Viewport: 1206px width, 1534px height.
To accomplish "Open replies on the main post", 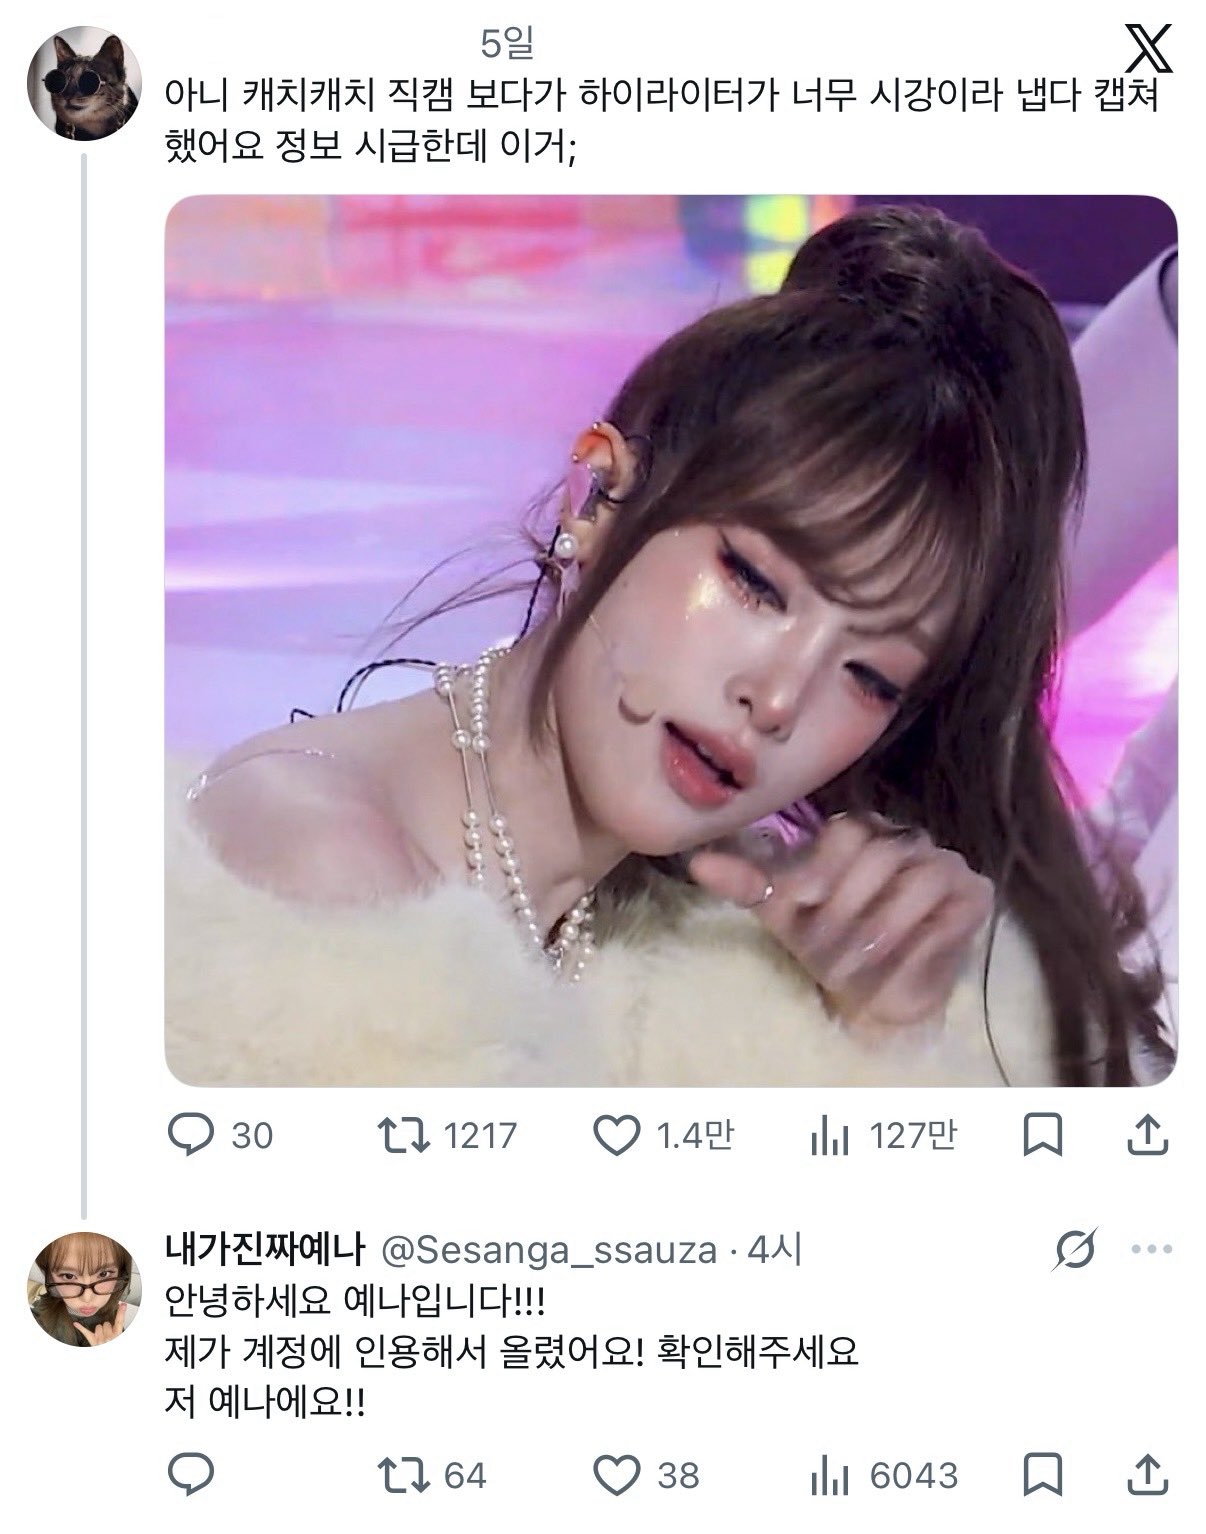I will [x=190, y=1135].
